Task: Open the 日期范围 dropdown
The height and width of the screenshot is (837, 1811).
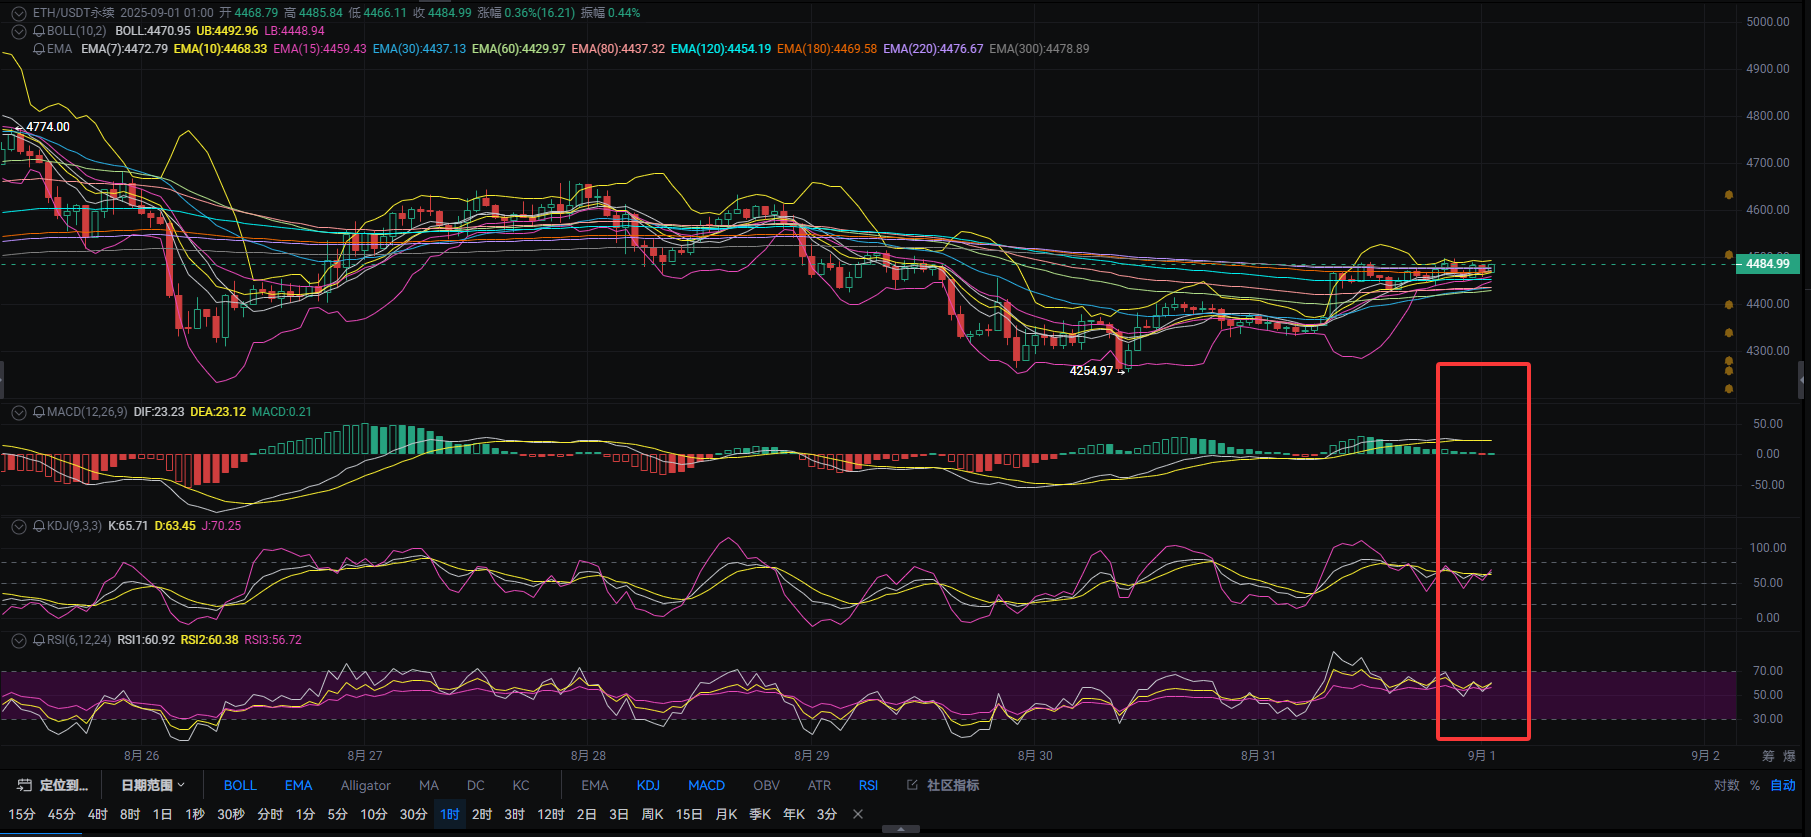Action: click(x=153, y=785)
